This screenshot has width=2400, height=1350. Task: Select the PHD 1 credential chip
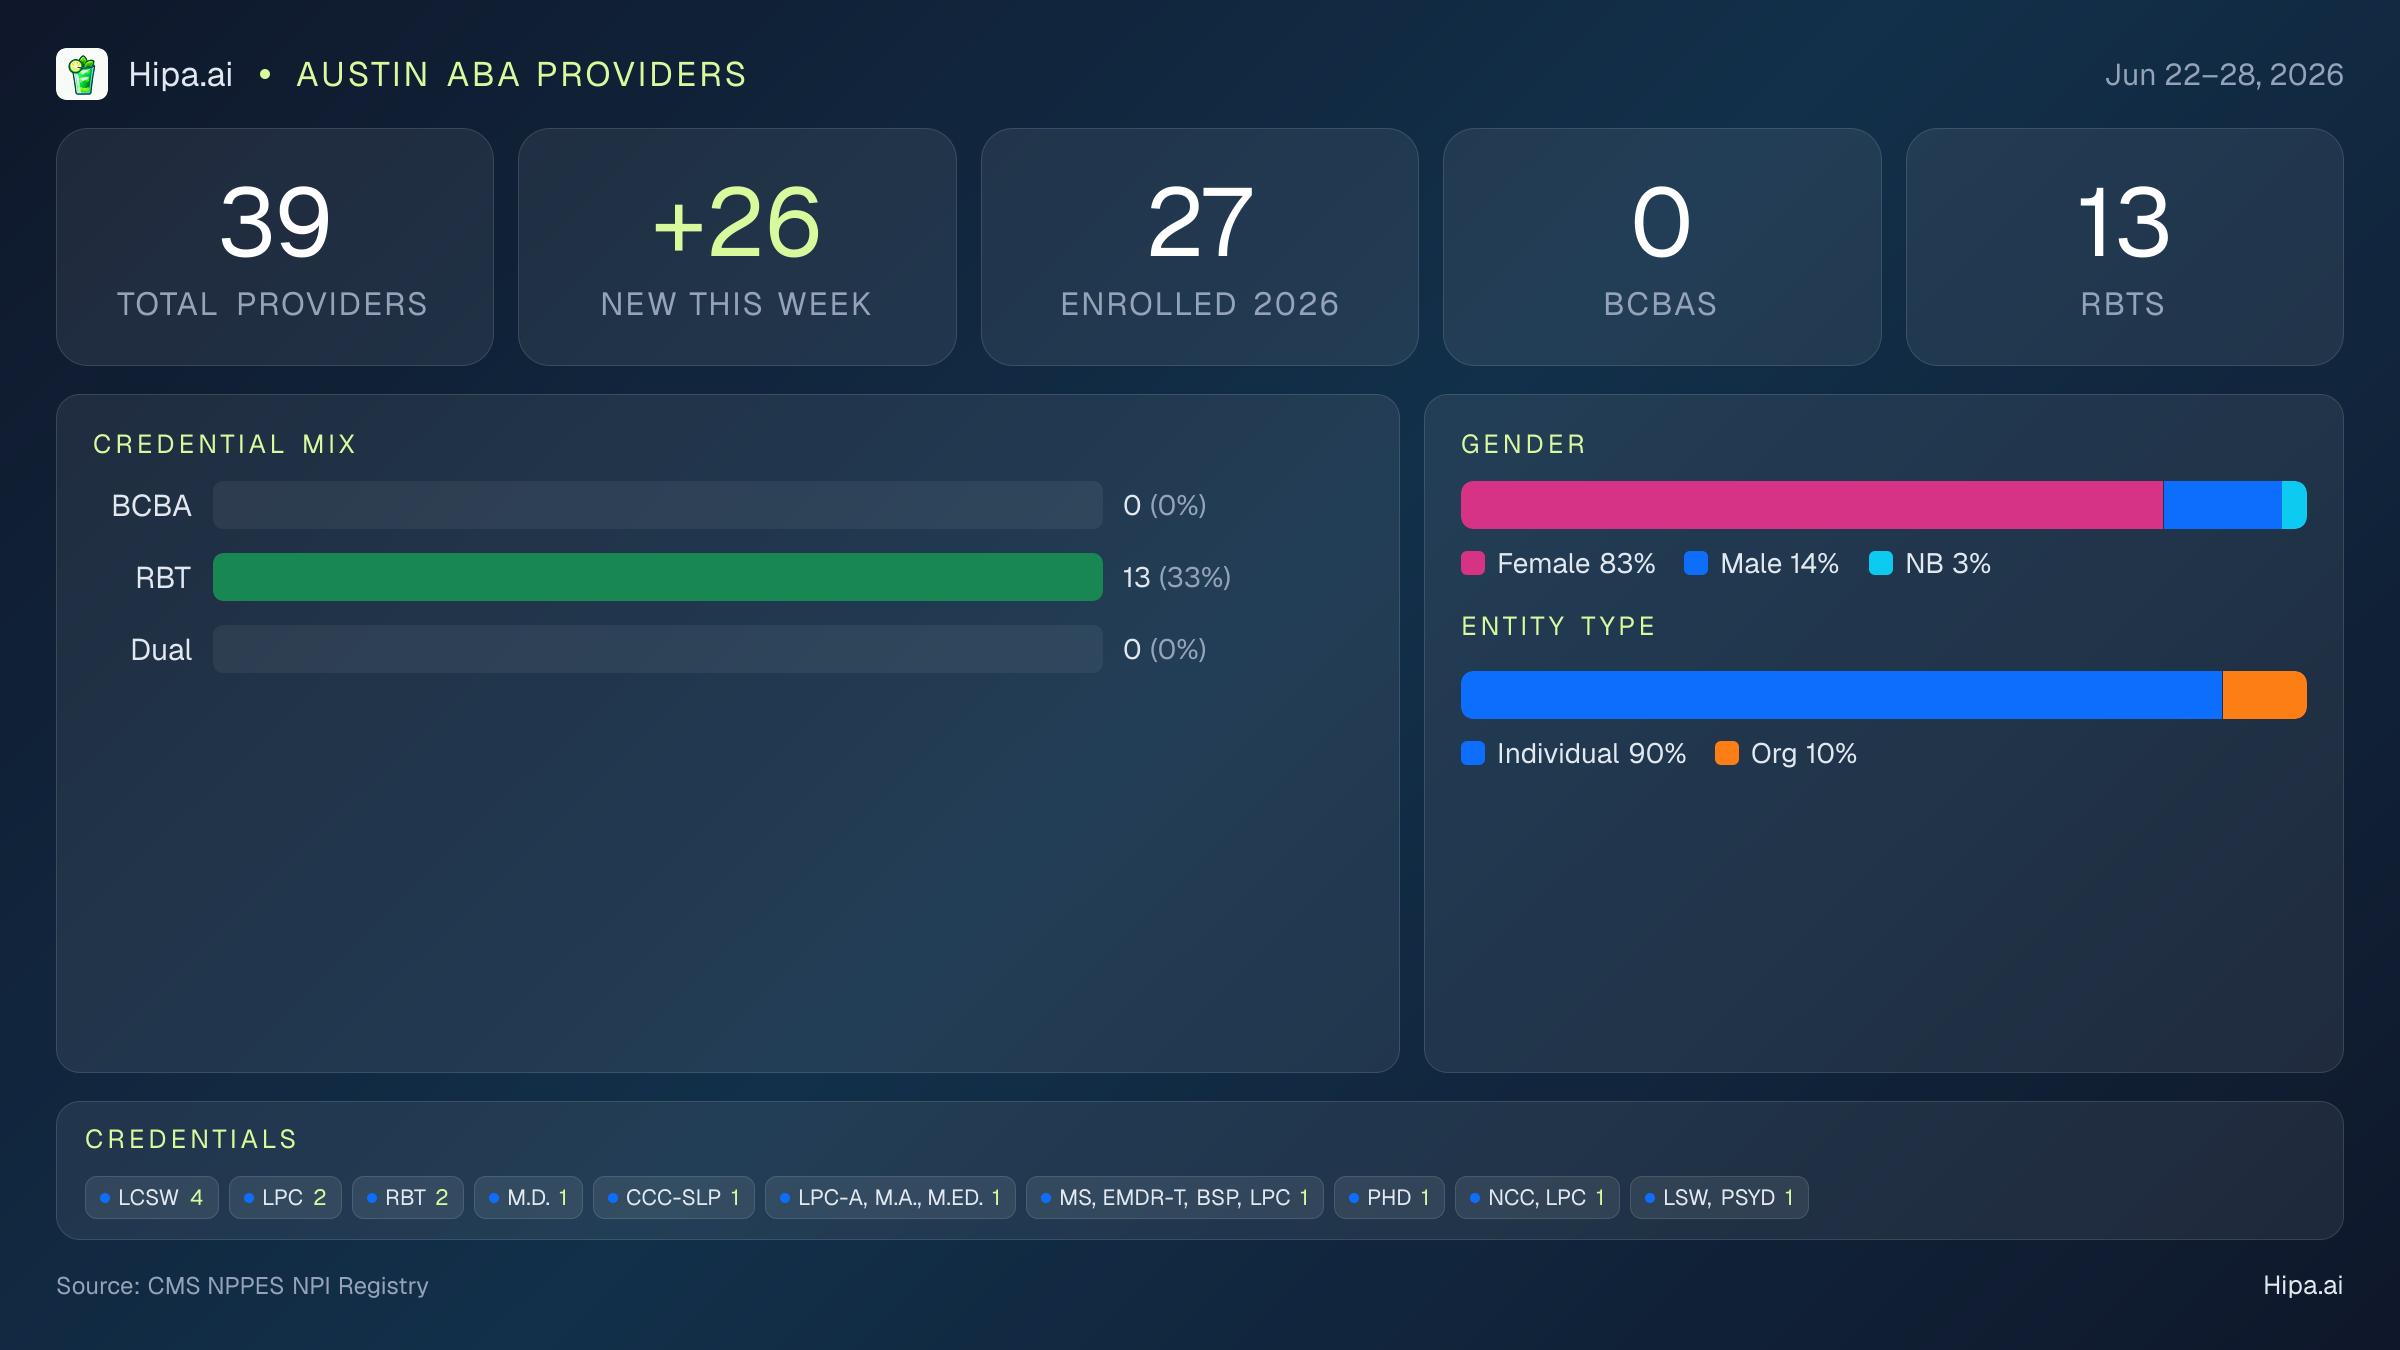click(1389, 1197)
